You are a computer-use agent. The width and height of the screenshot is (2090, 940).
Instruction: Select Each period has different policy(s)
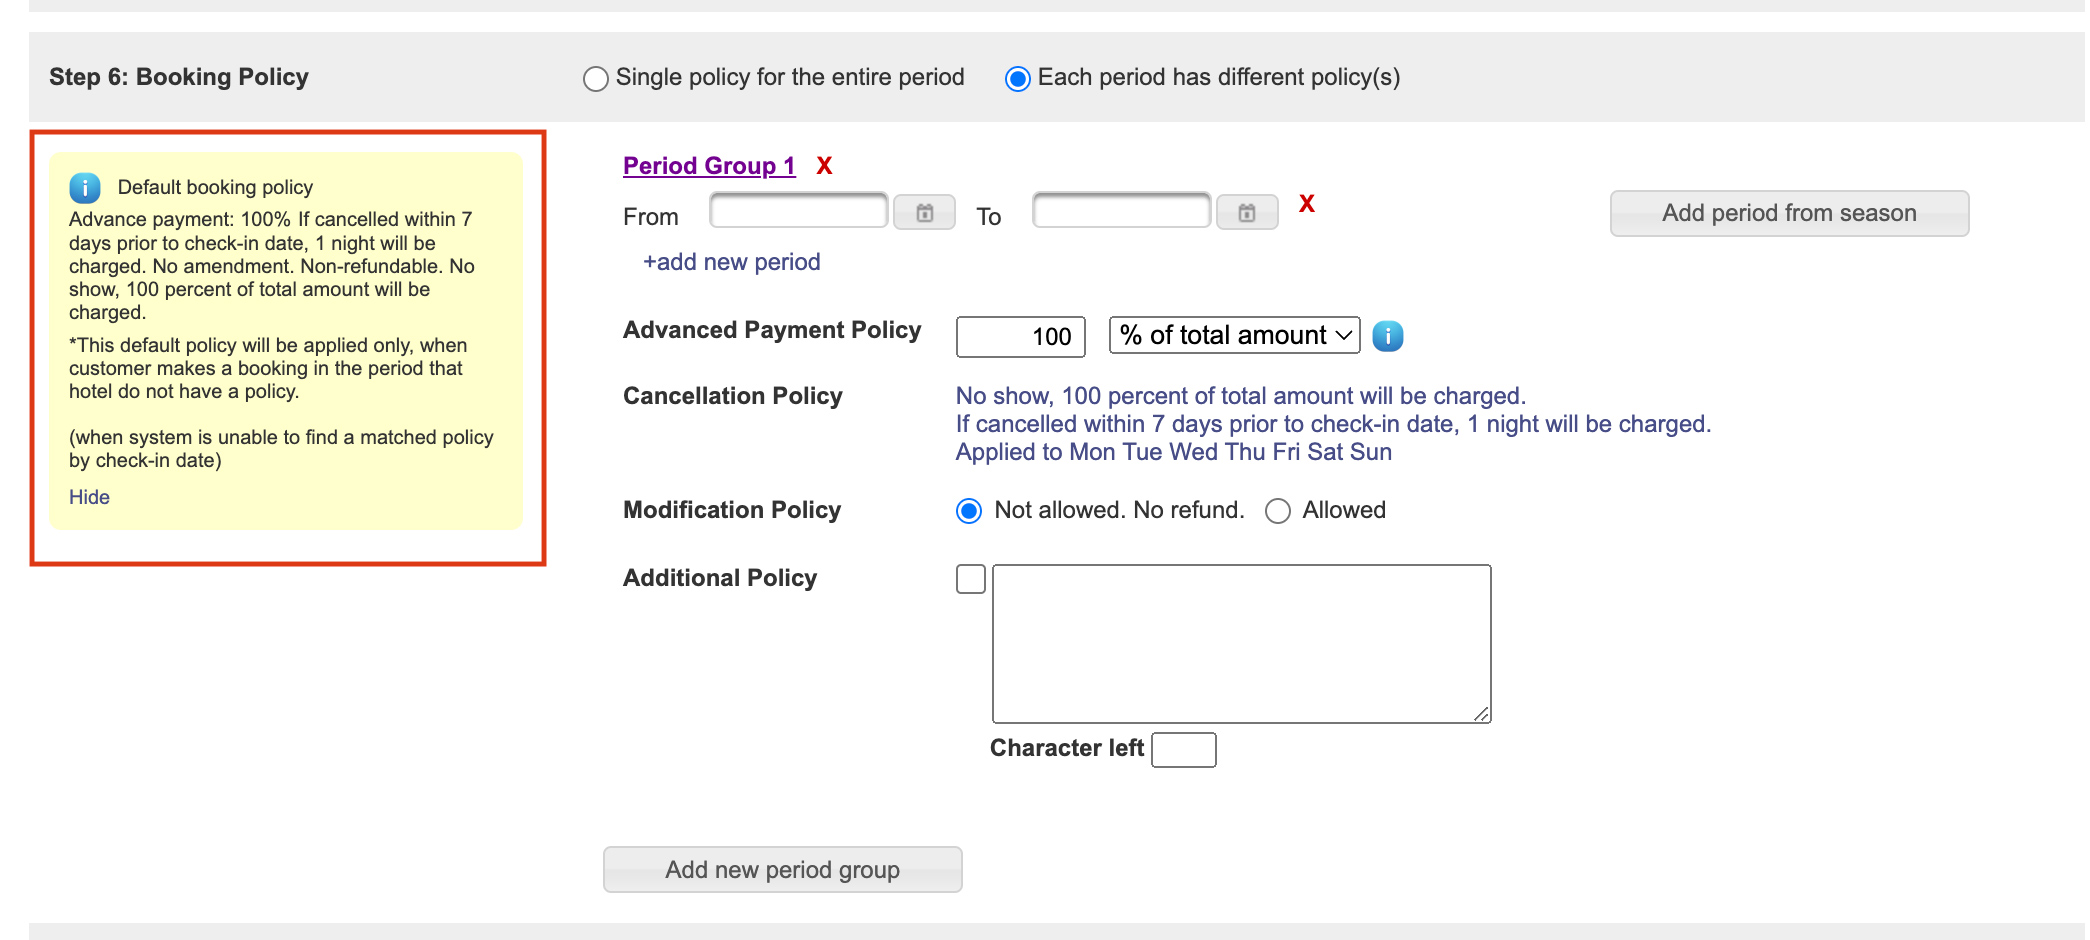click(x=1018, y=79)
